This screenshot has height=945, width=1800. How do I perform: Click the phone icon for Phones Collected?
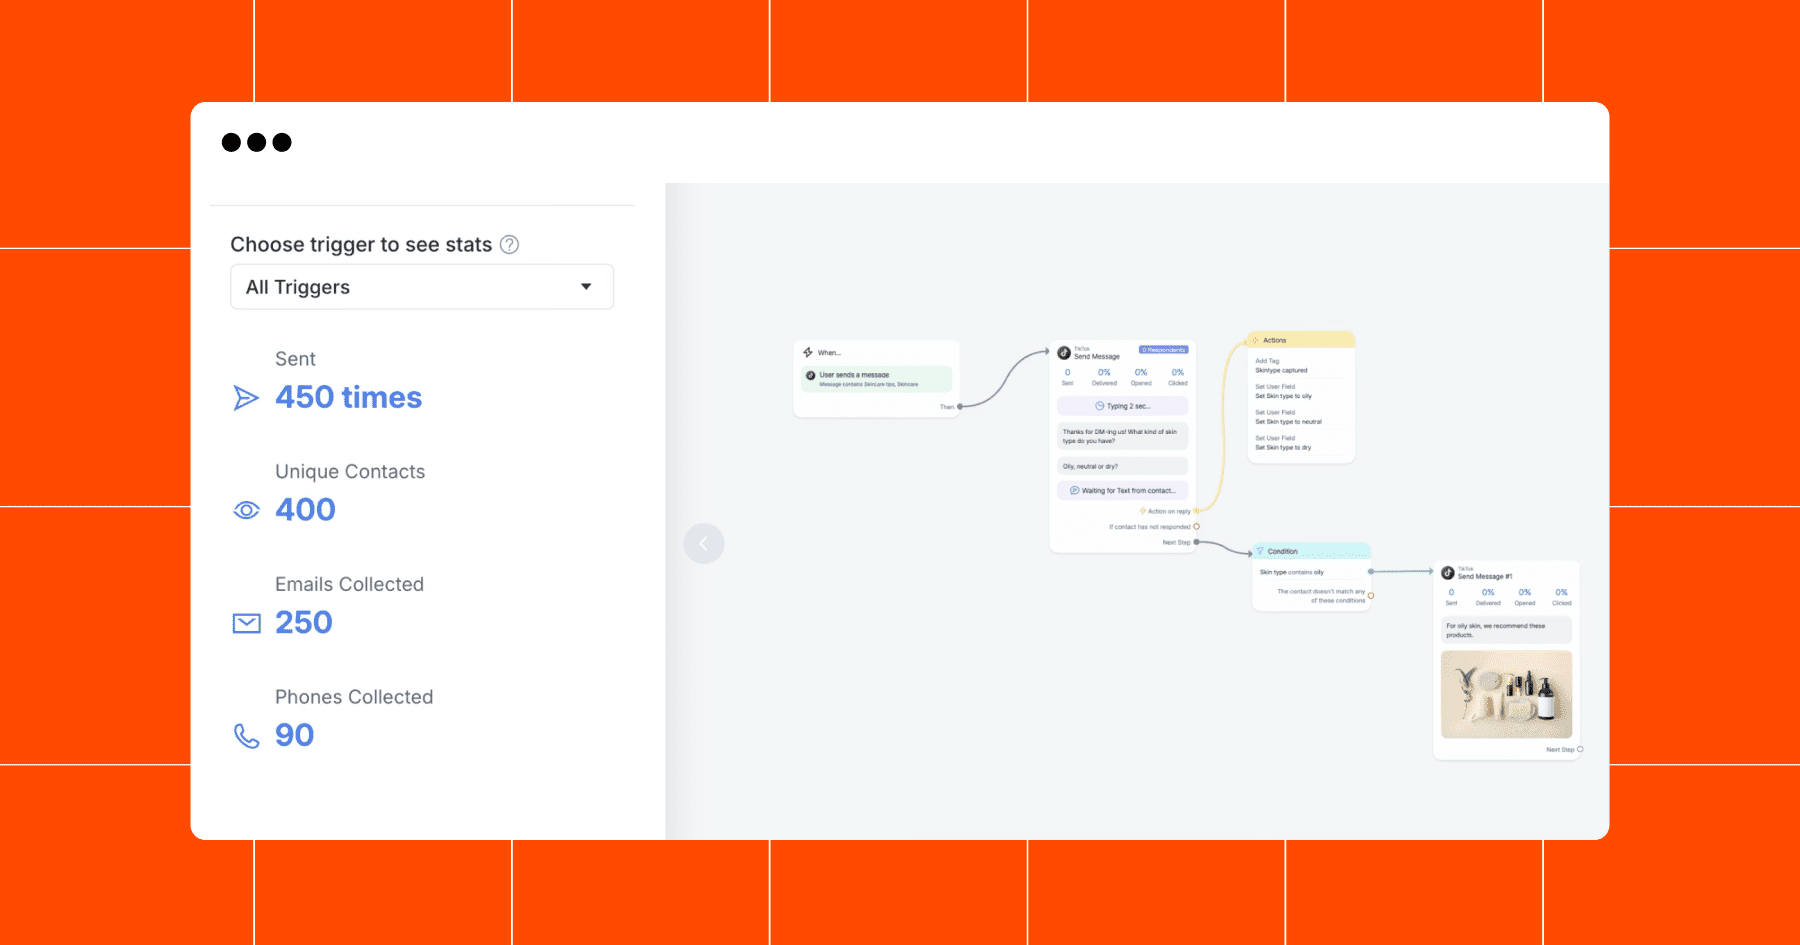246,736
